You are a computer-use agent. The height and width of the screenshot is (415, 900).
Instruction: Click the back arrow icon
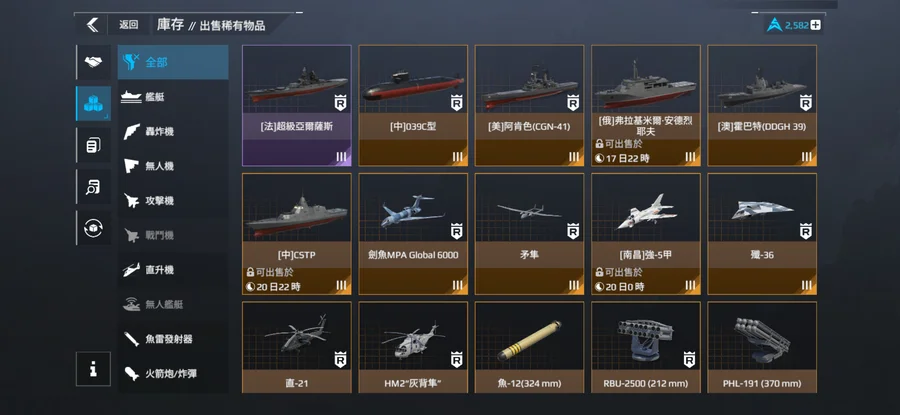coord(92,25)
